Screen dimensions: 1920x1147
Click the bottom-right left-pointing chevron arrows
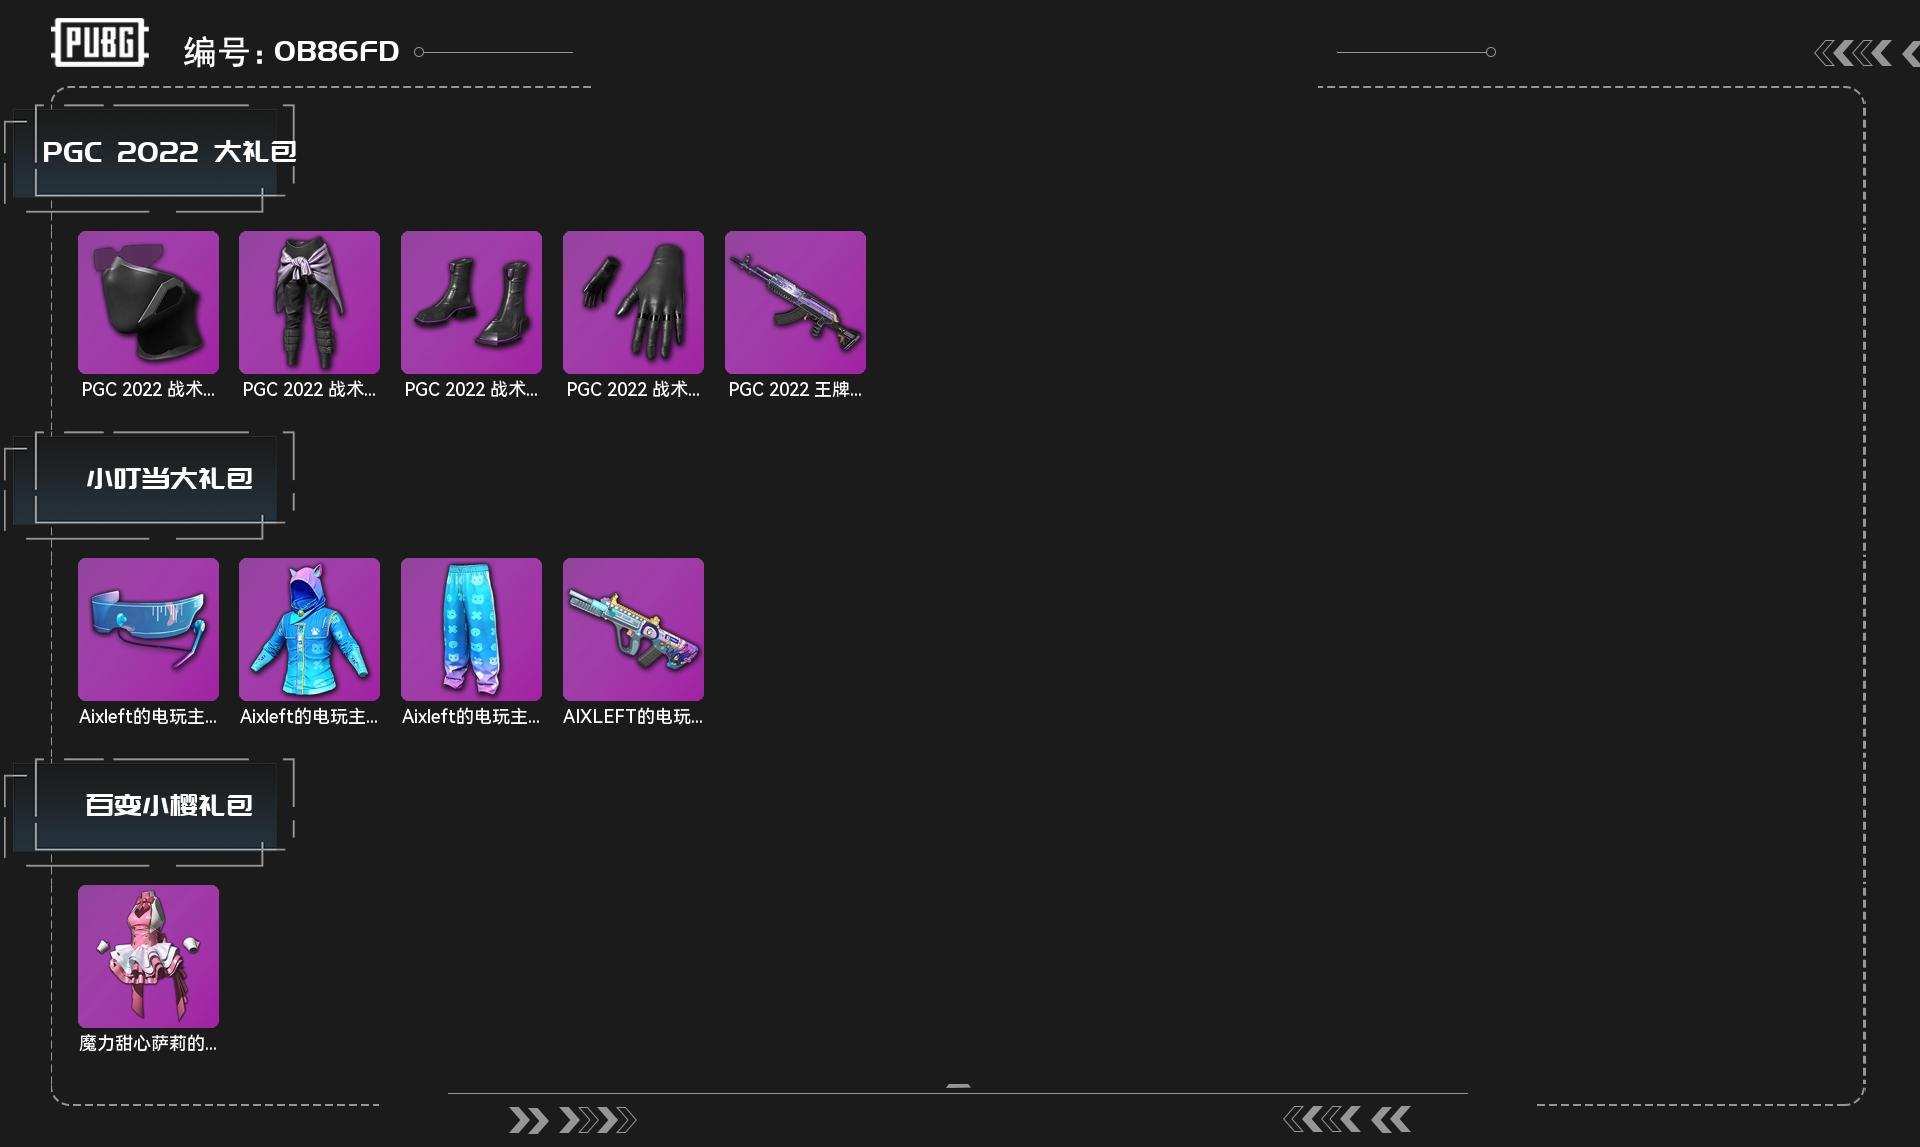(x=1347, y=1119)
